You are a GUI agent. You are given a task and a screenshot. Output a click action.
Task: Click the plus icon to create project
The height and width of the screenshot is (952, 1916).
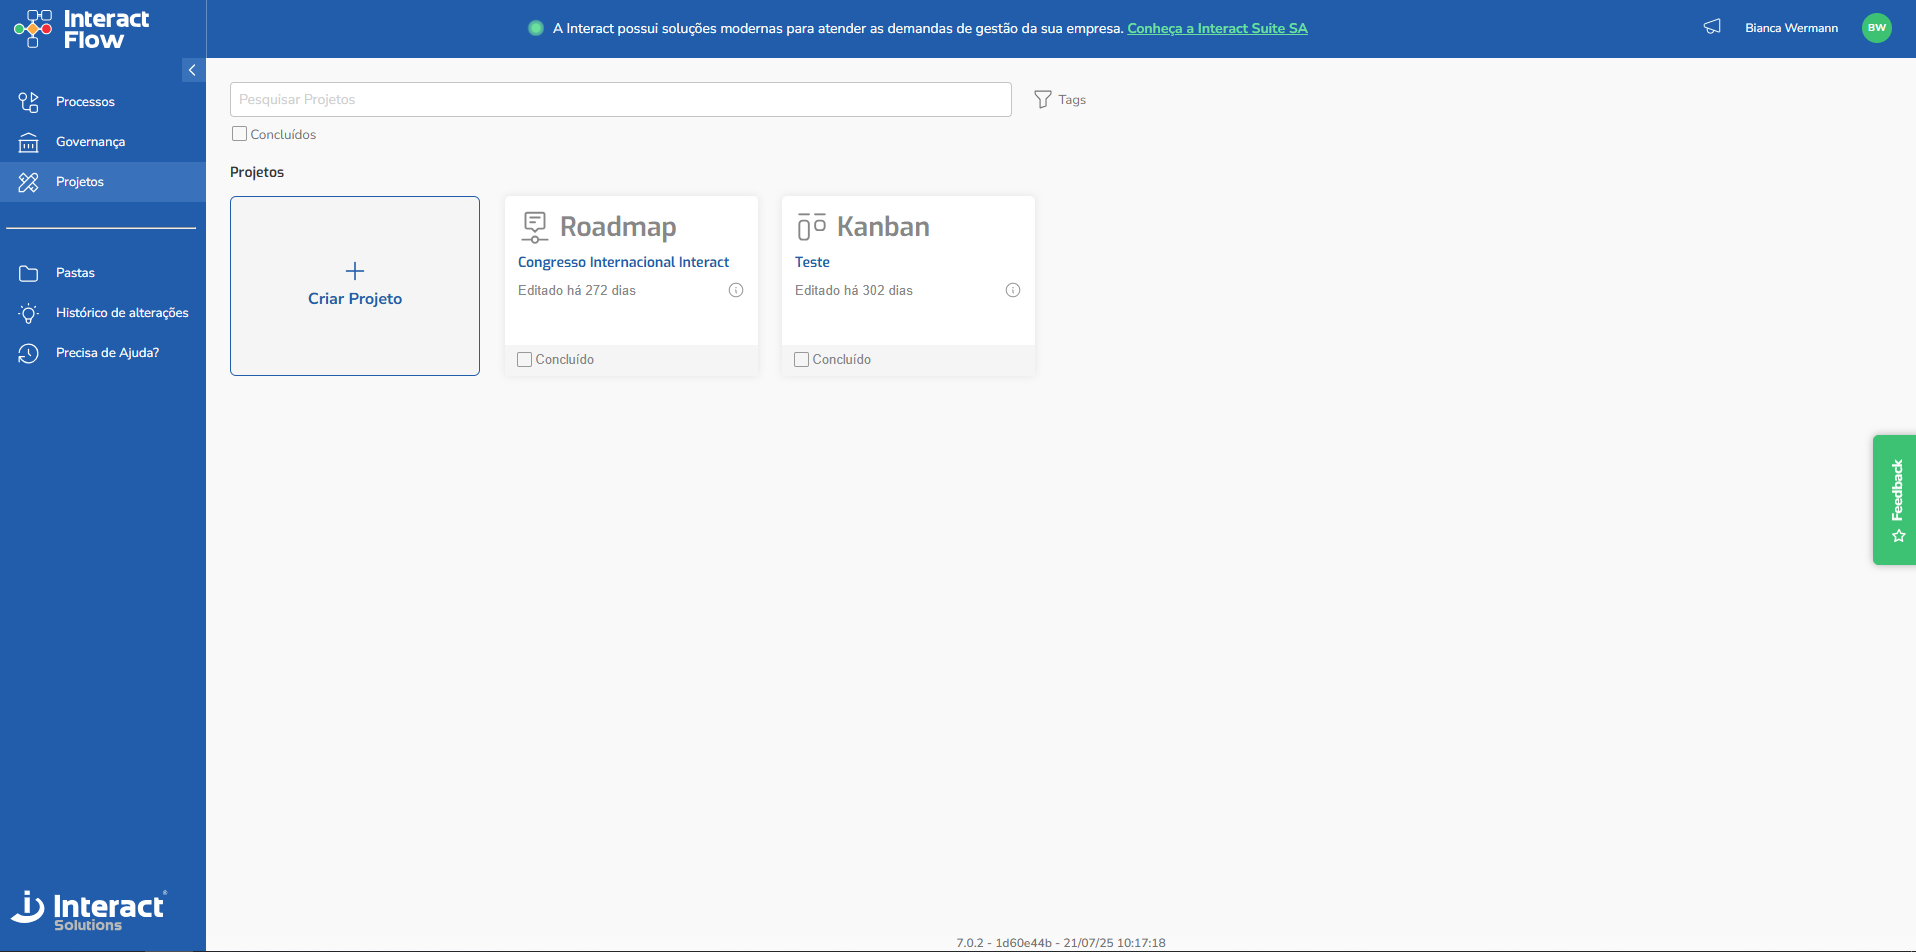point(355,271)
